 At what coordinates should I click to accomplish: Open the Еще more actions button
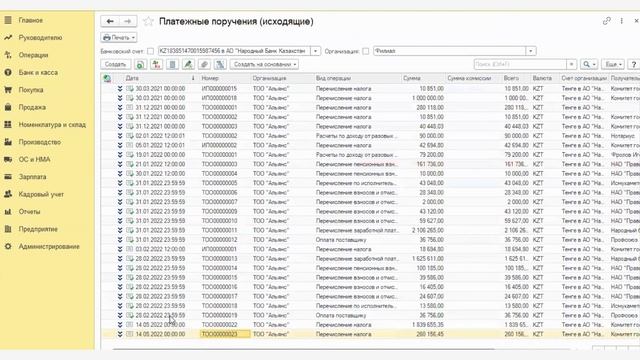click(613, 64)
